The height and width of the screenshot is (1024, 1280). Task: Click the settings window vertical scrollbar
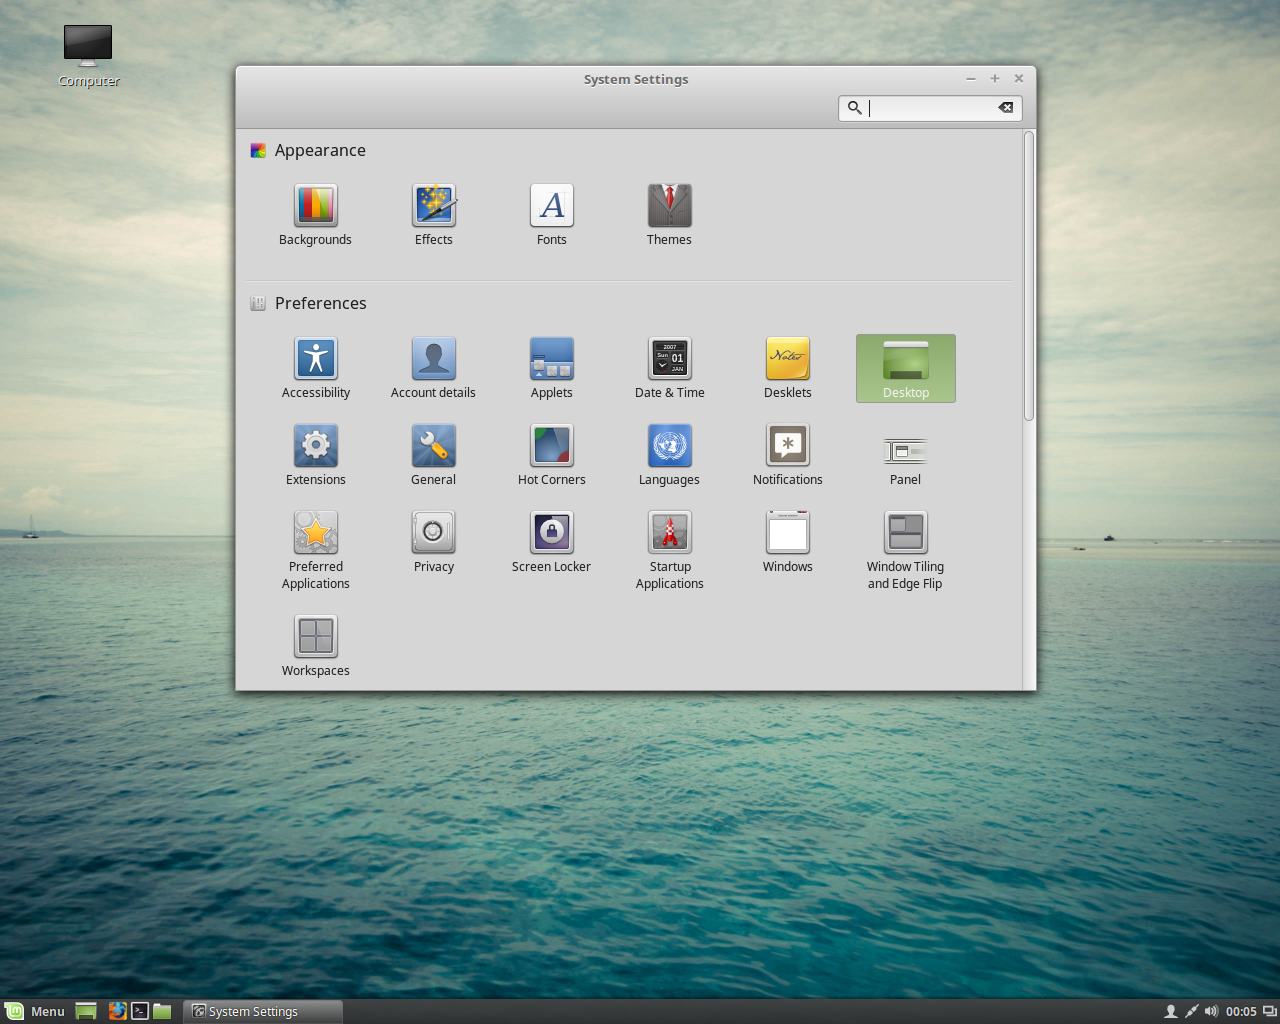click(1029, 276)
